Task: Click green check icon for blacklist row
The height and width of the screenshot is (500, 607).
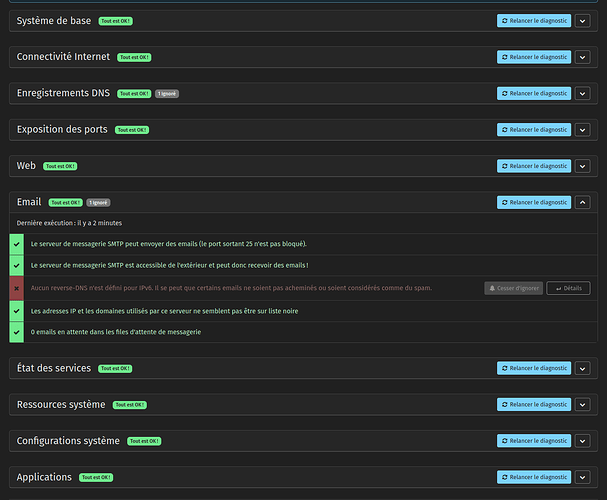Action: (x=16, y=311)
